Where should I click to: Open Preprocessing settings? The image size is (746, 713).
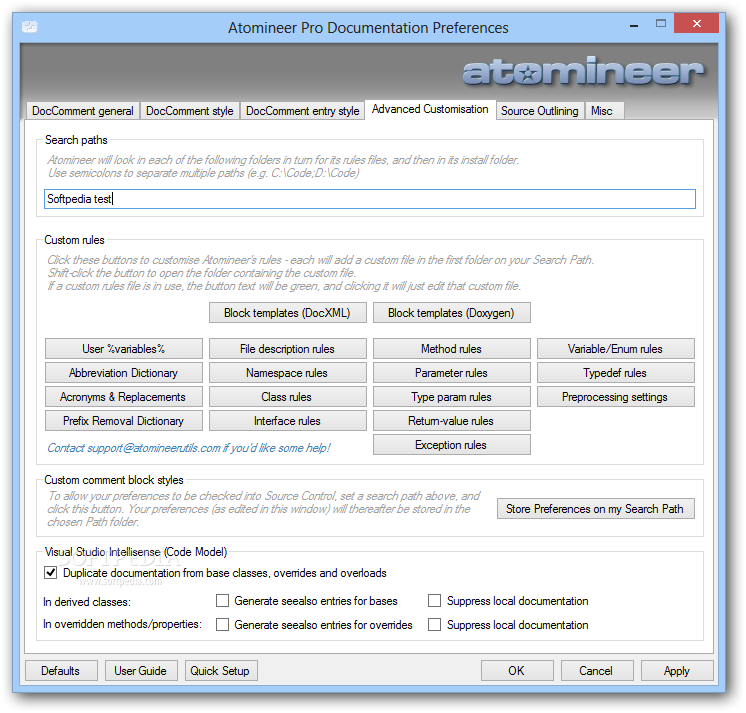[x=616, y=397]
